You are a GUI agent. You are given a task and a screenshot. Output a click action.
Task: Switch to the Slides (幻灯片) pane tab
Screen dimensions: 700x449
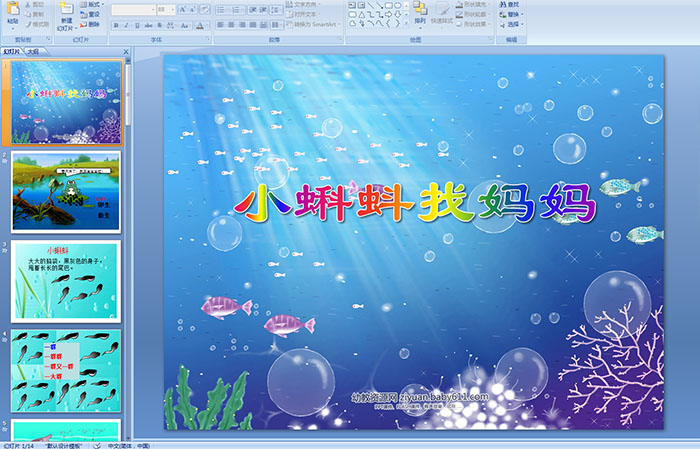12,50
